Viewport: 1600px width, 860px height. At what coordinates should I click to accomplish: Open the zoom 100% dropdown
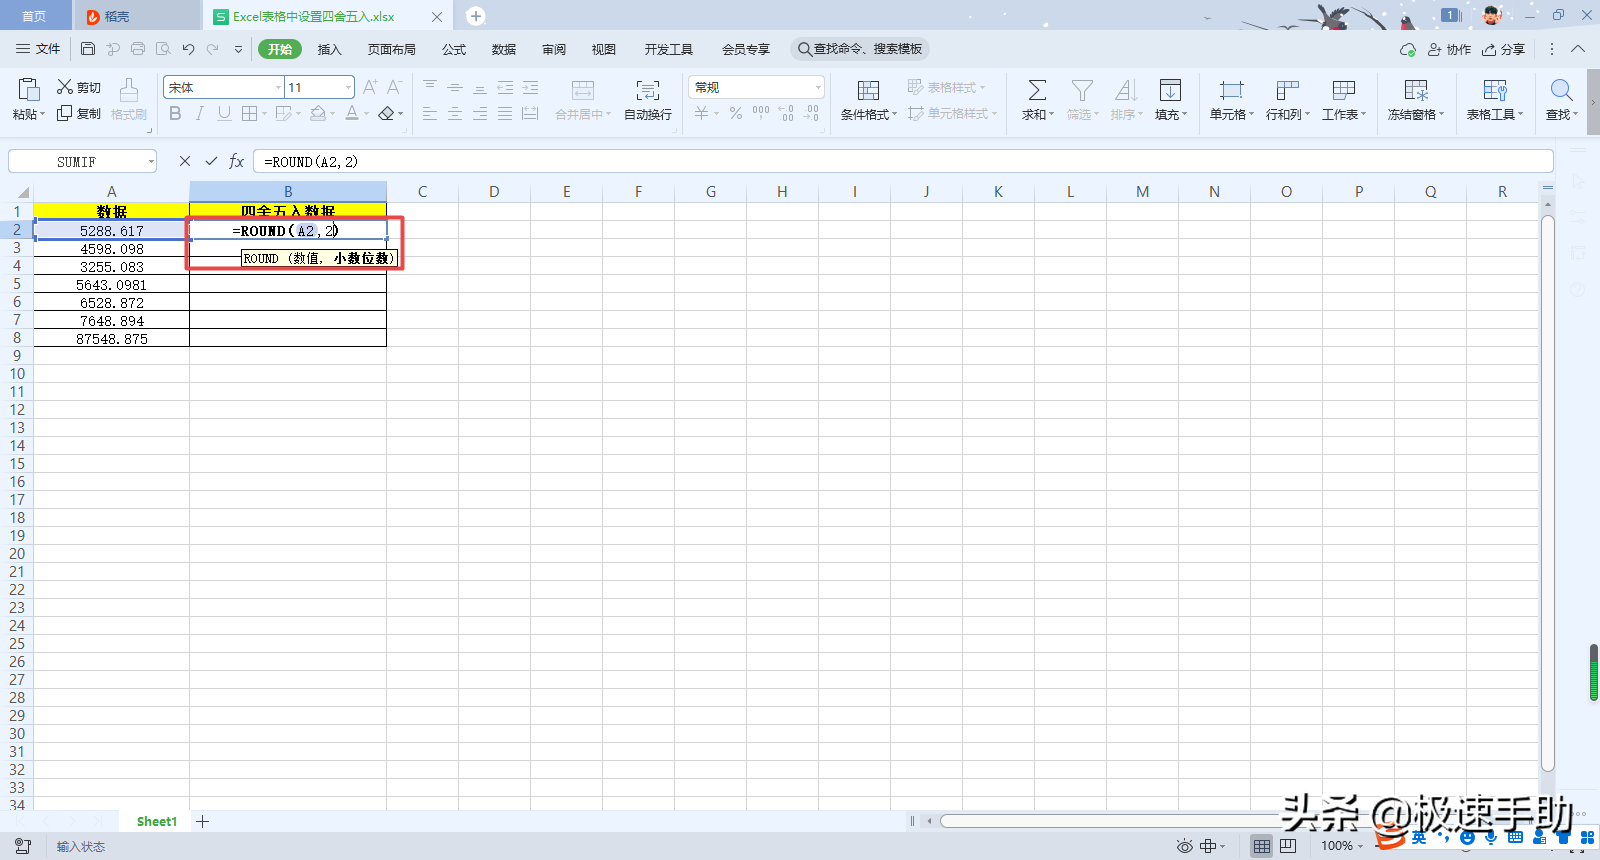tap(1341, 846)
